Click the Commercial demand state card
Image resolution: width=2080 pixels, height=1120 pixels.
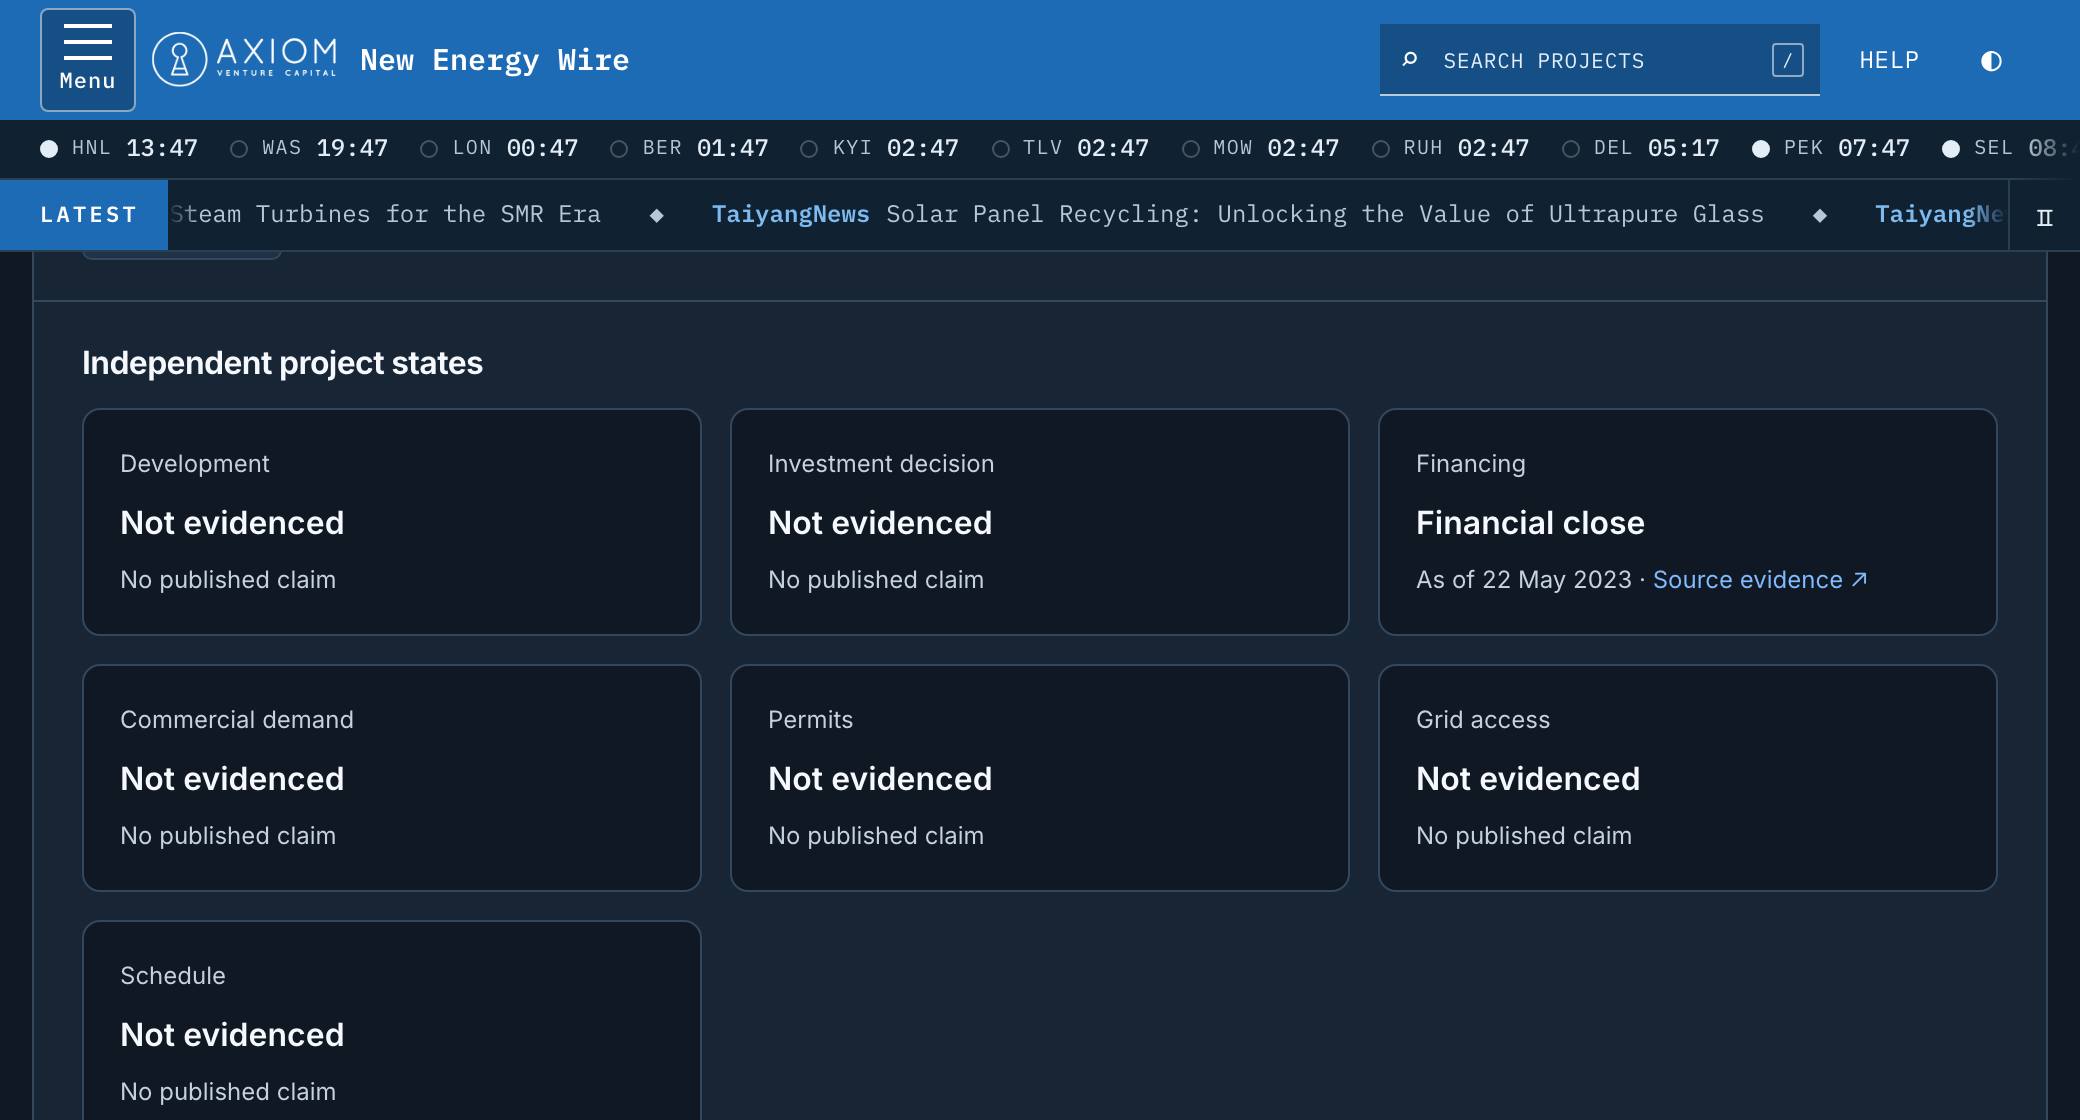[392, 778]
